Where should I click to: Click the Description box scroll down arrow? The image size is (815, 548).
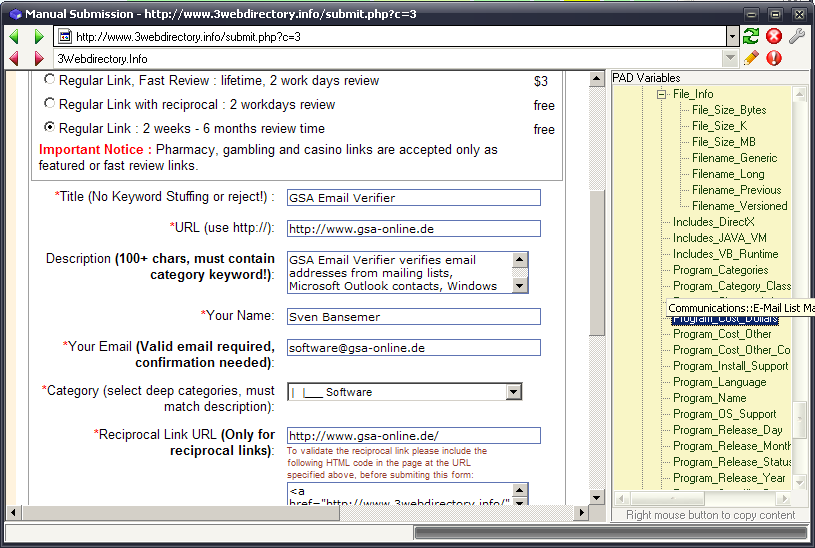(519, 286)
